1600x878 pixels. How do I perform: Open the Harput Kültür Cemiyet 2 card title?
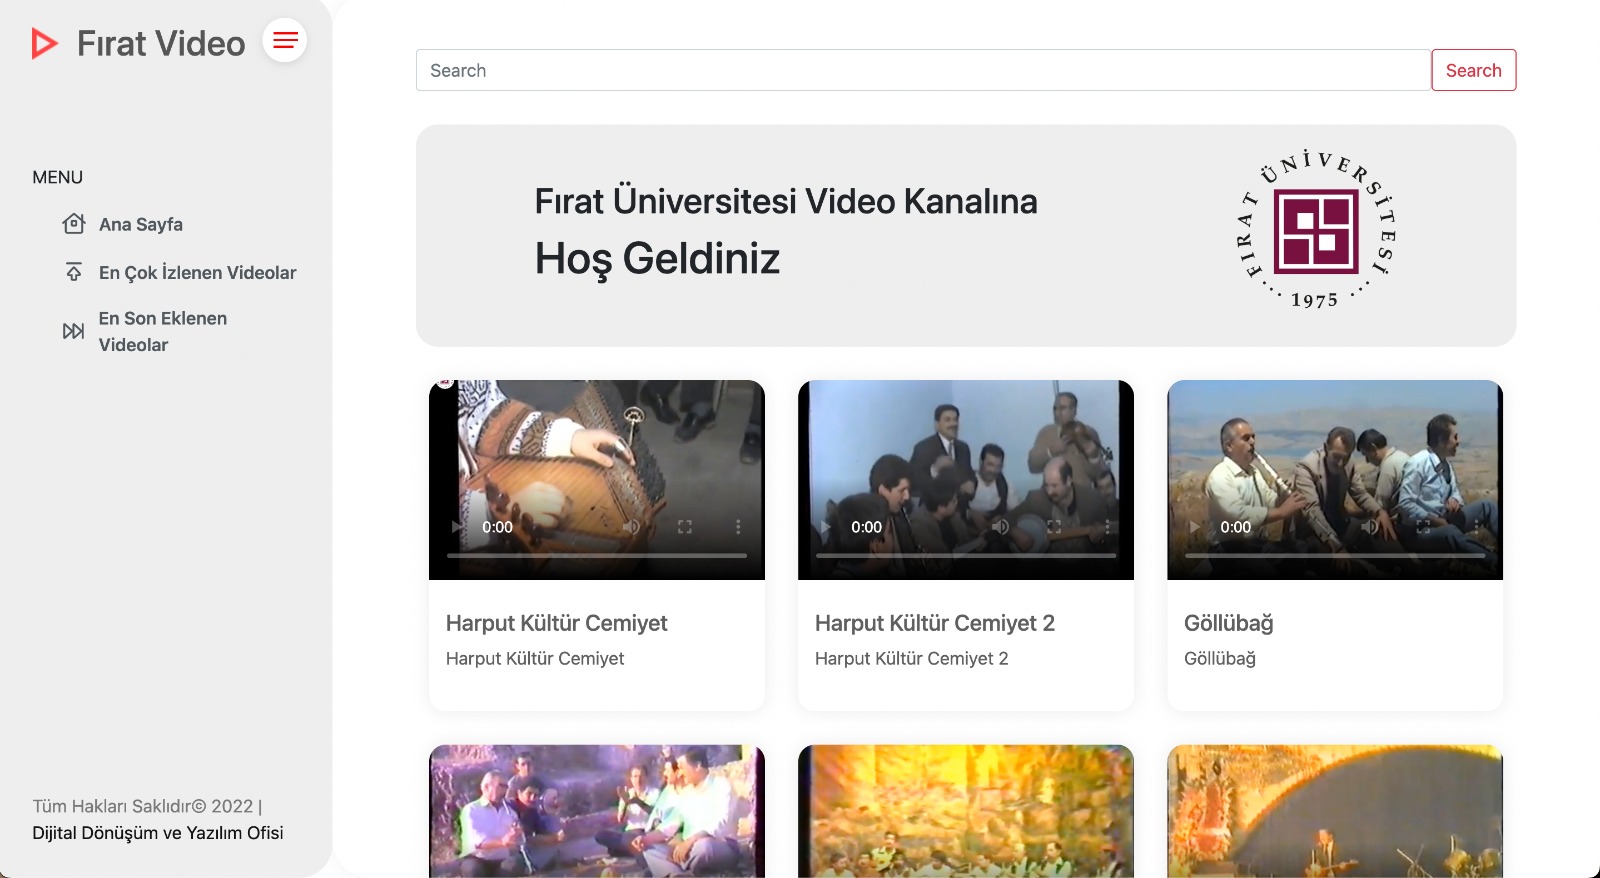(x=935, y=623)
